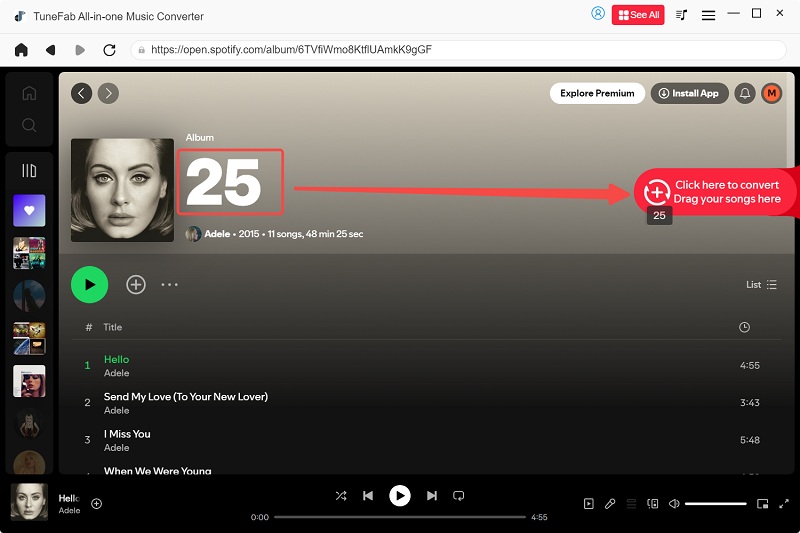The height and width of the screenshot is (533, 800).
Task: Reload the page with the refresh icon
Action: (x=109, y=49)
